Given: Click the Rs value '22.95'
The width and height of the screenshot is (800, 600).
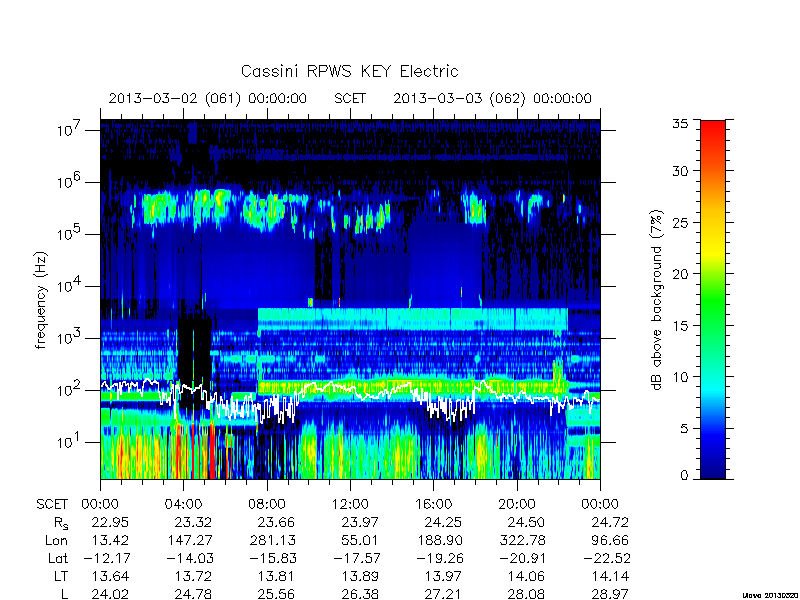Looking at the screenshot, I should (x=110, y=522).
